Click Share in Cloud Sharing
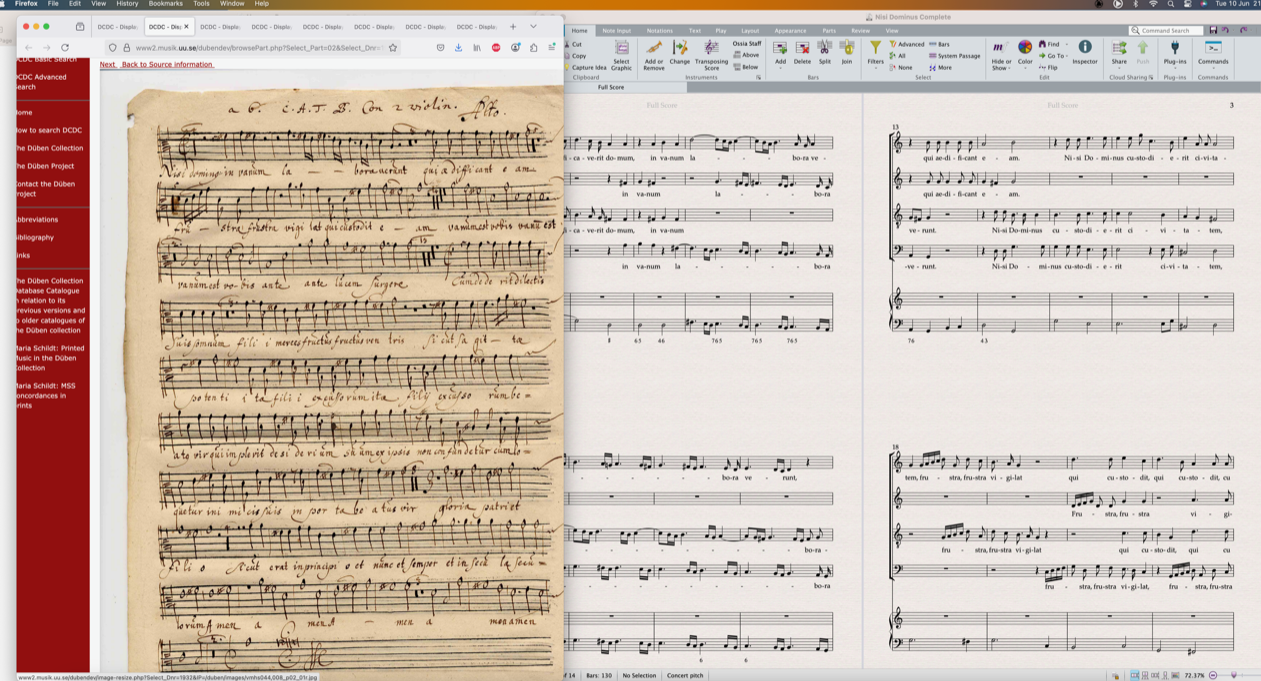 pyautogui.click(x=1119, y=53)
